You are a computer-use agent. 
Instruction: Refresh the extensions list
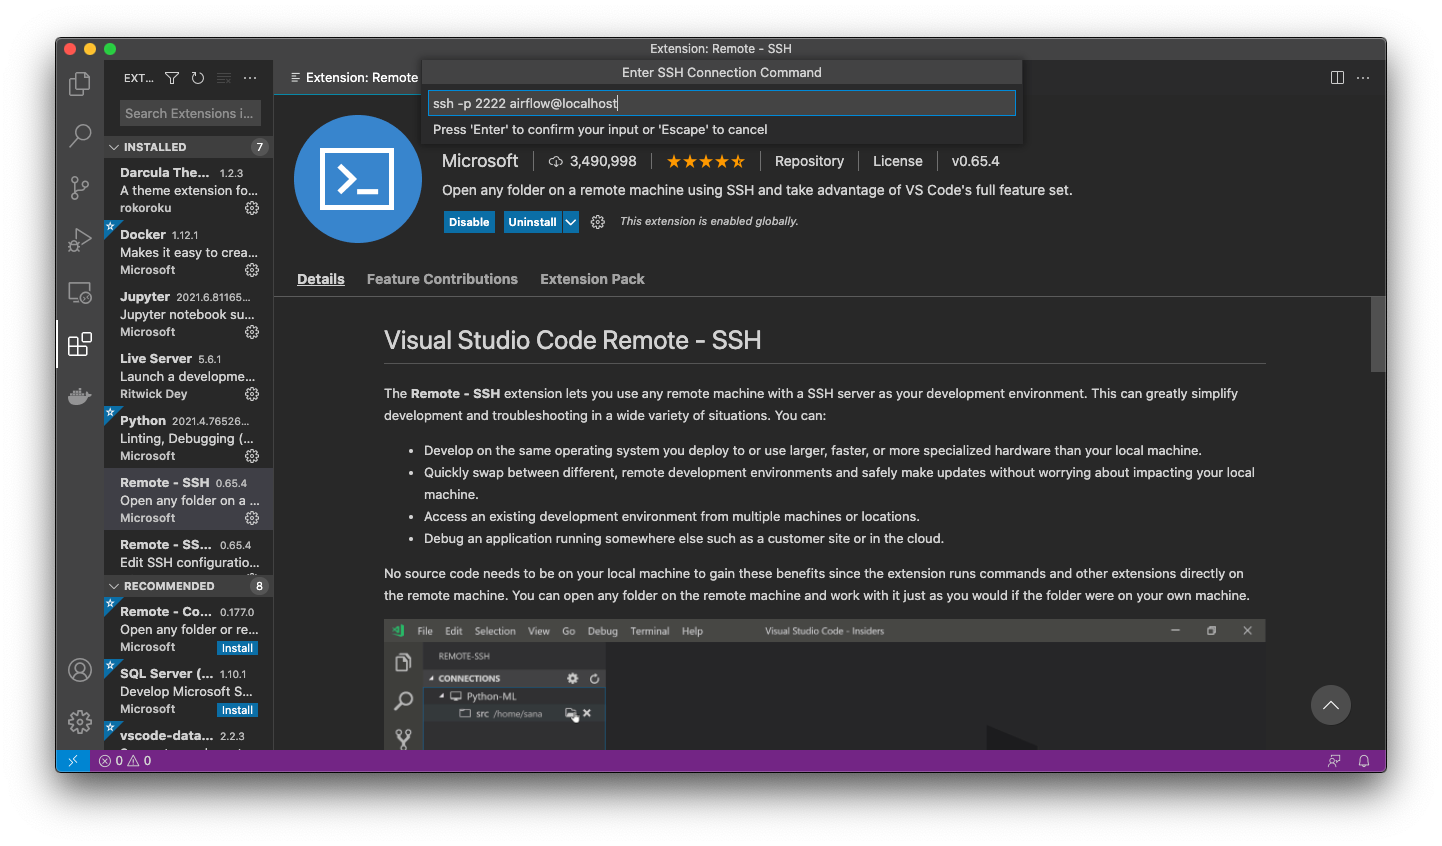coord(198,78)
